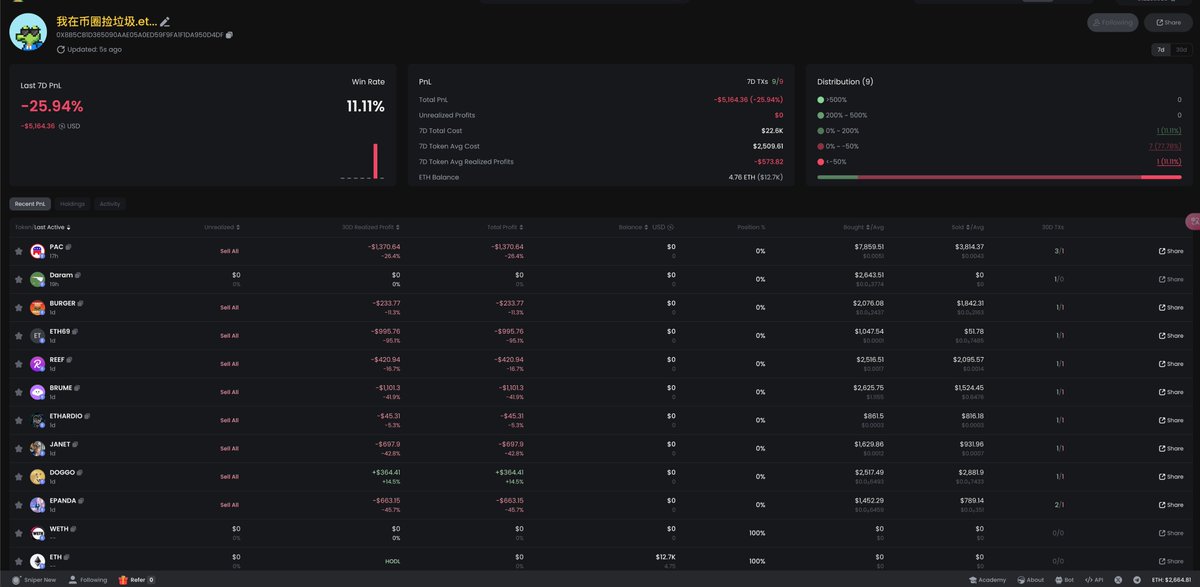
Task: Switch to the Holdings tab
Action: point(73,204)
